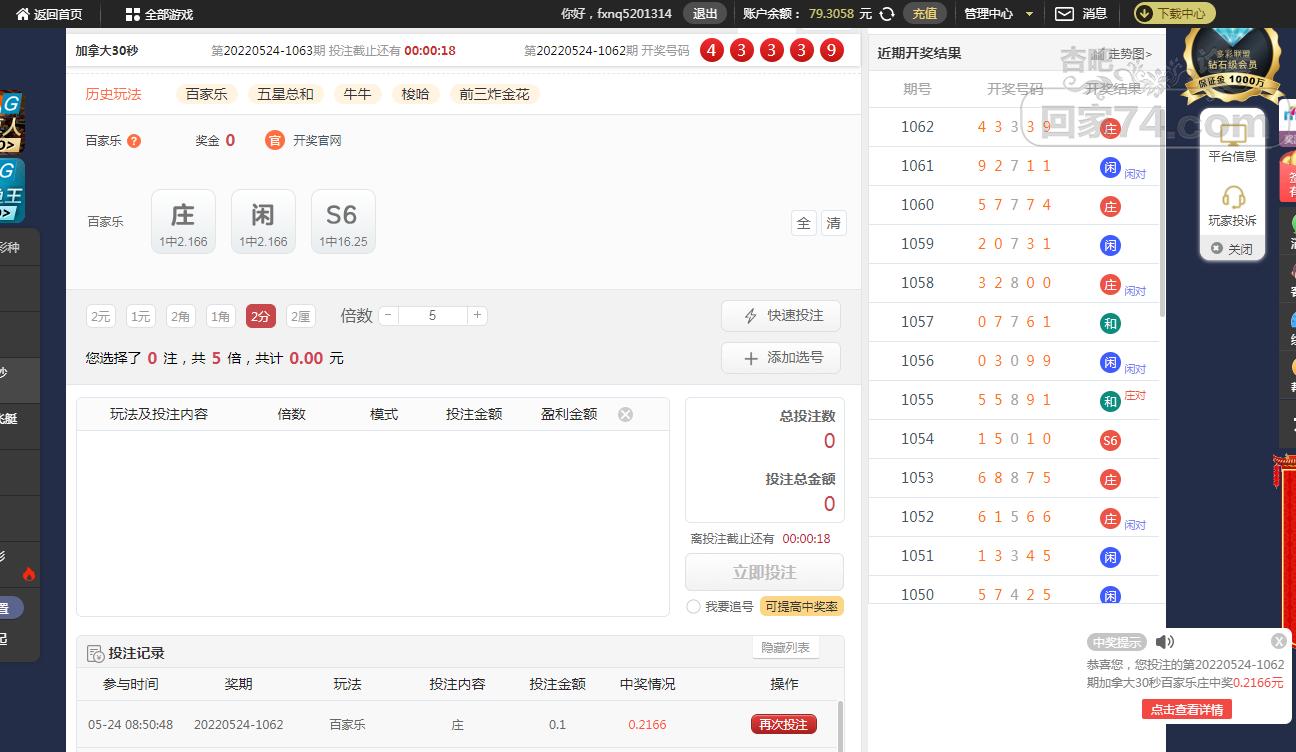The image size is (1296, 752).
Task: Click the balance refresh icon
Action: 886,14
